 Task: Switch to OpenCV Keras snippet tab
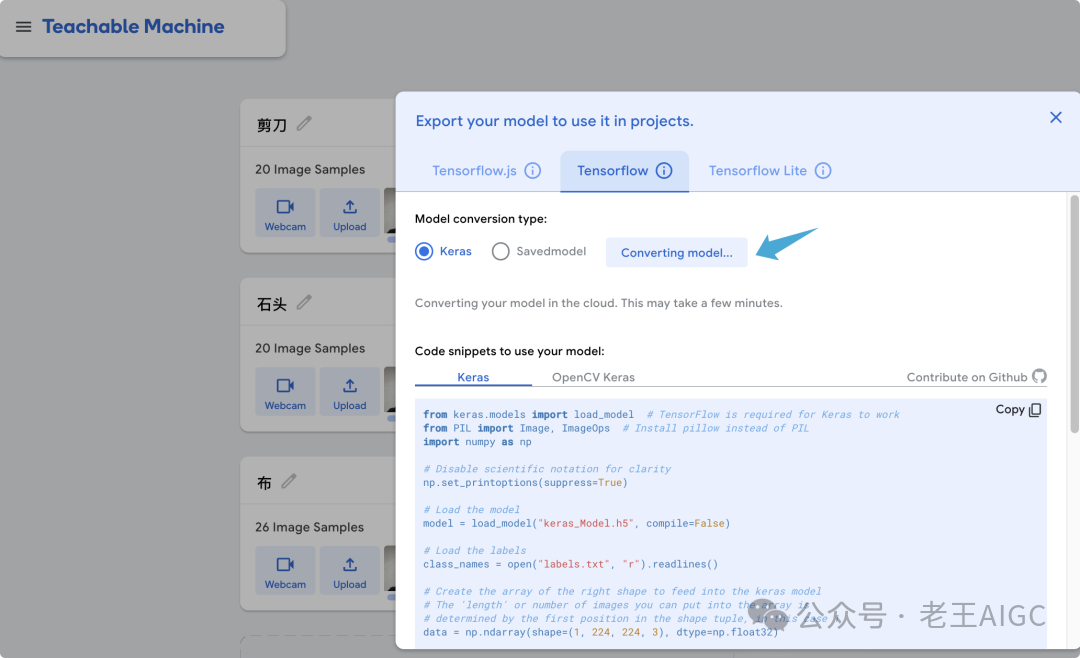pos(593,377)
